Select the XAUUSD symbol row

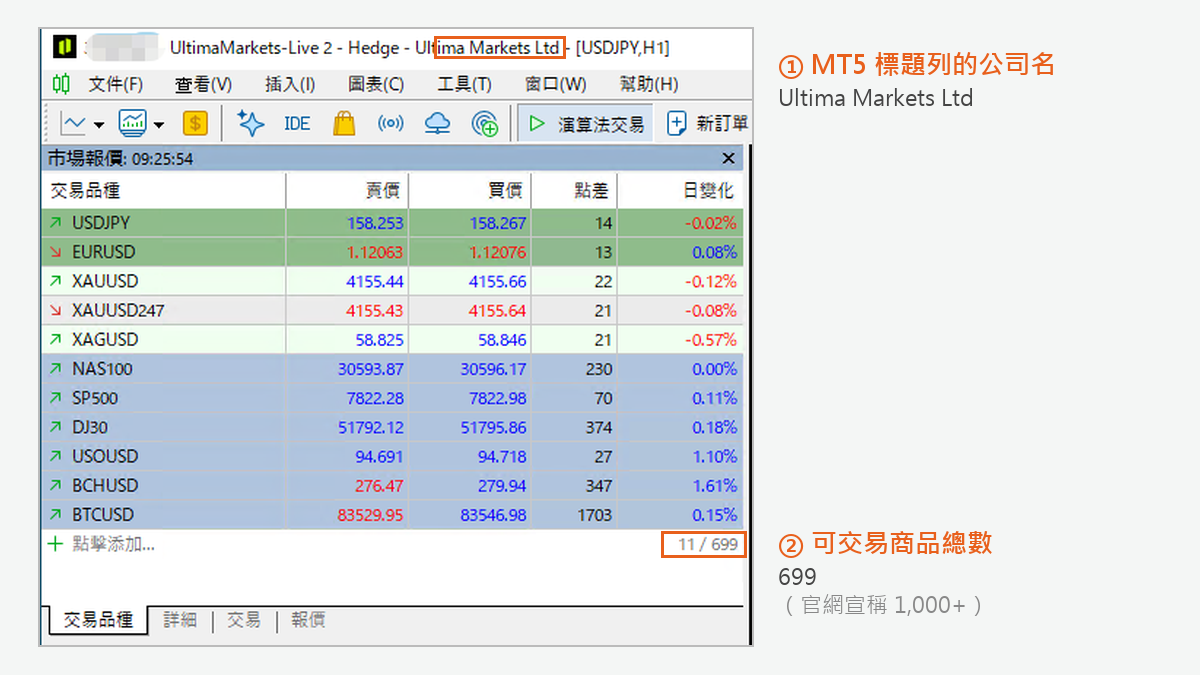coord(393,281)
